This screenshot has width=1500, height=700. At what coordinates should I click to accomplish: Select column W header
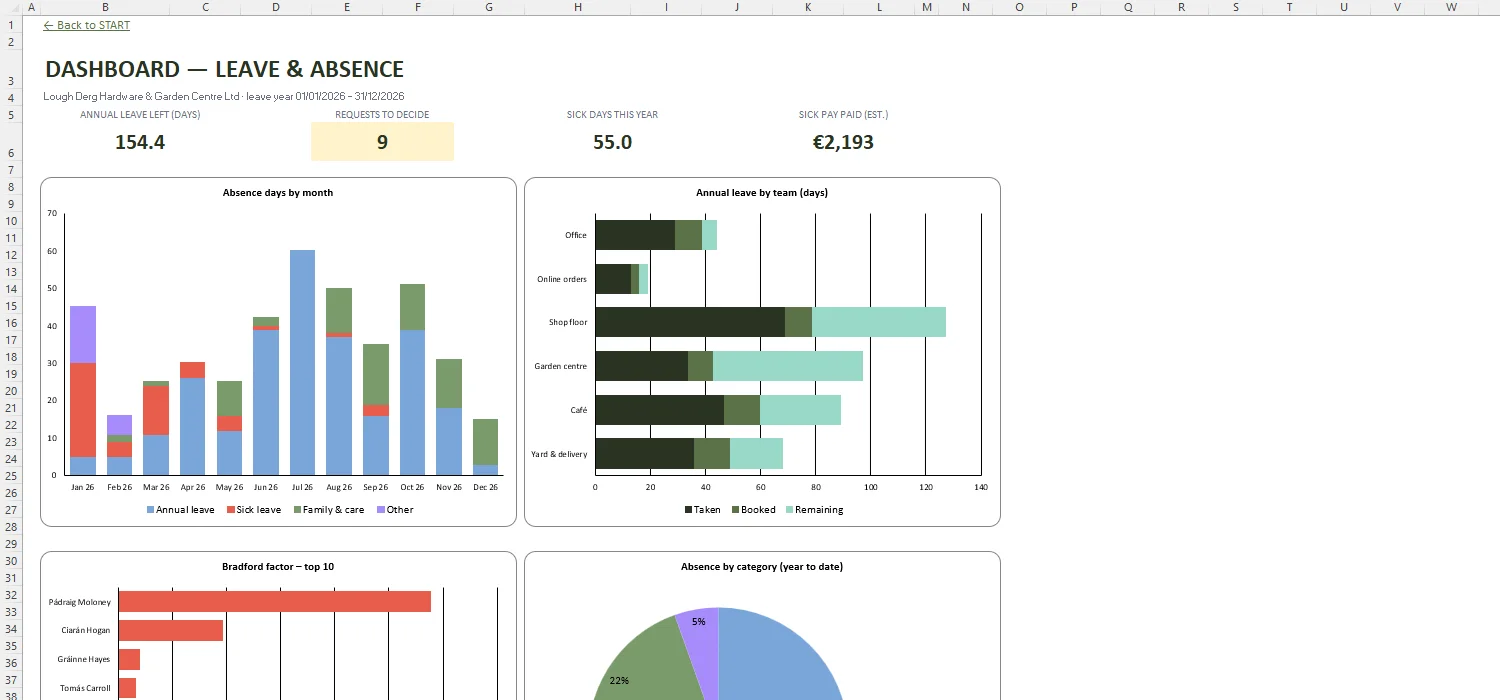click(x=1451, y=7)
